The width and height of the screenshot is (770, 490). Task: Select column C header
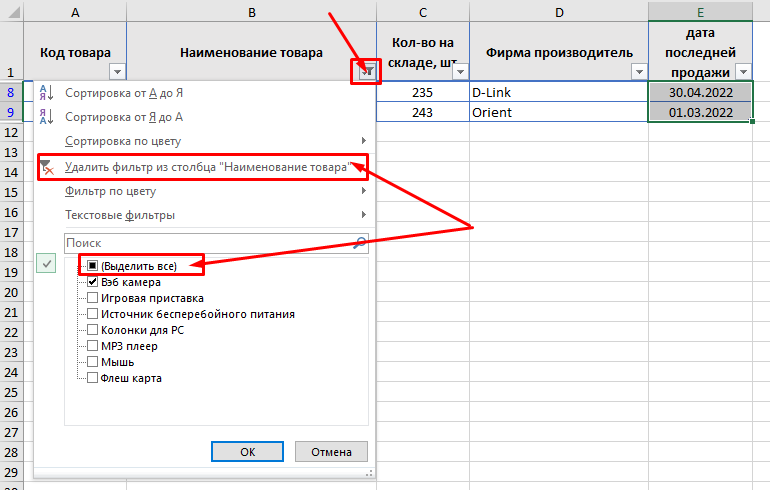click(423, 12)
